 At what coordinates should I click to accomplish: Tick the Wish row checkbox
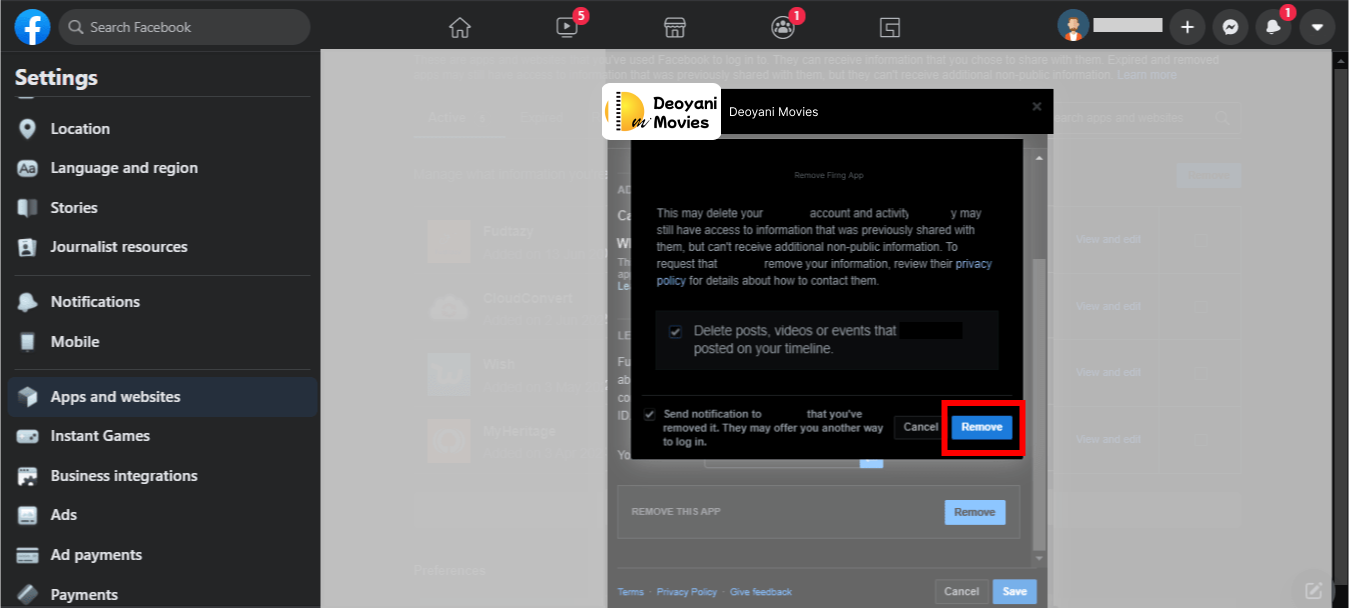pyautogui.click(x=1200, y=373)
